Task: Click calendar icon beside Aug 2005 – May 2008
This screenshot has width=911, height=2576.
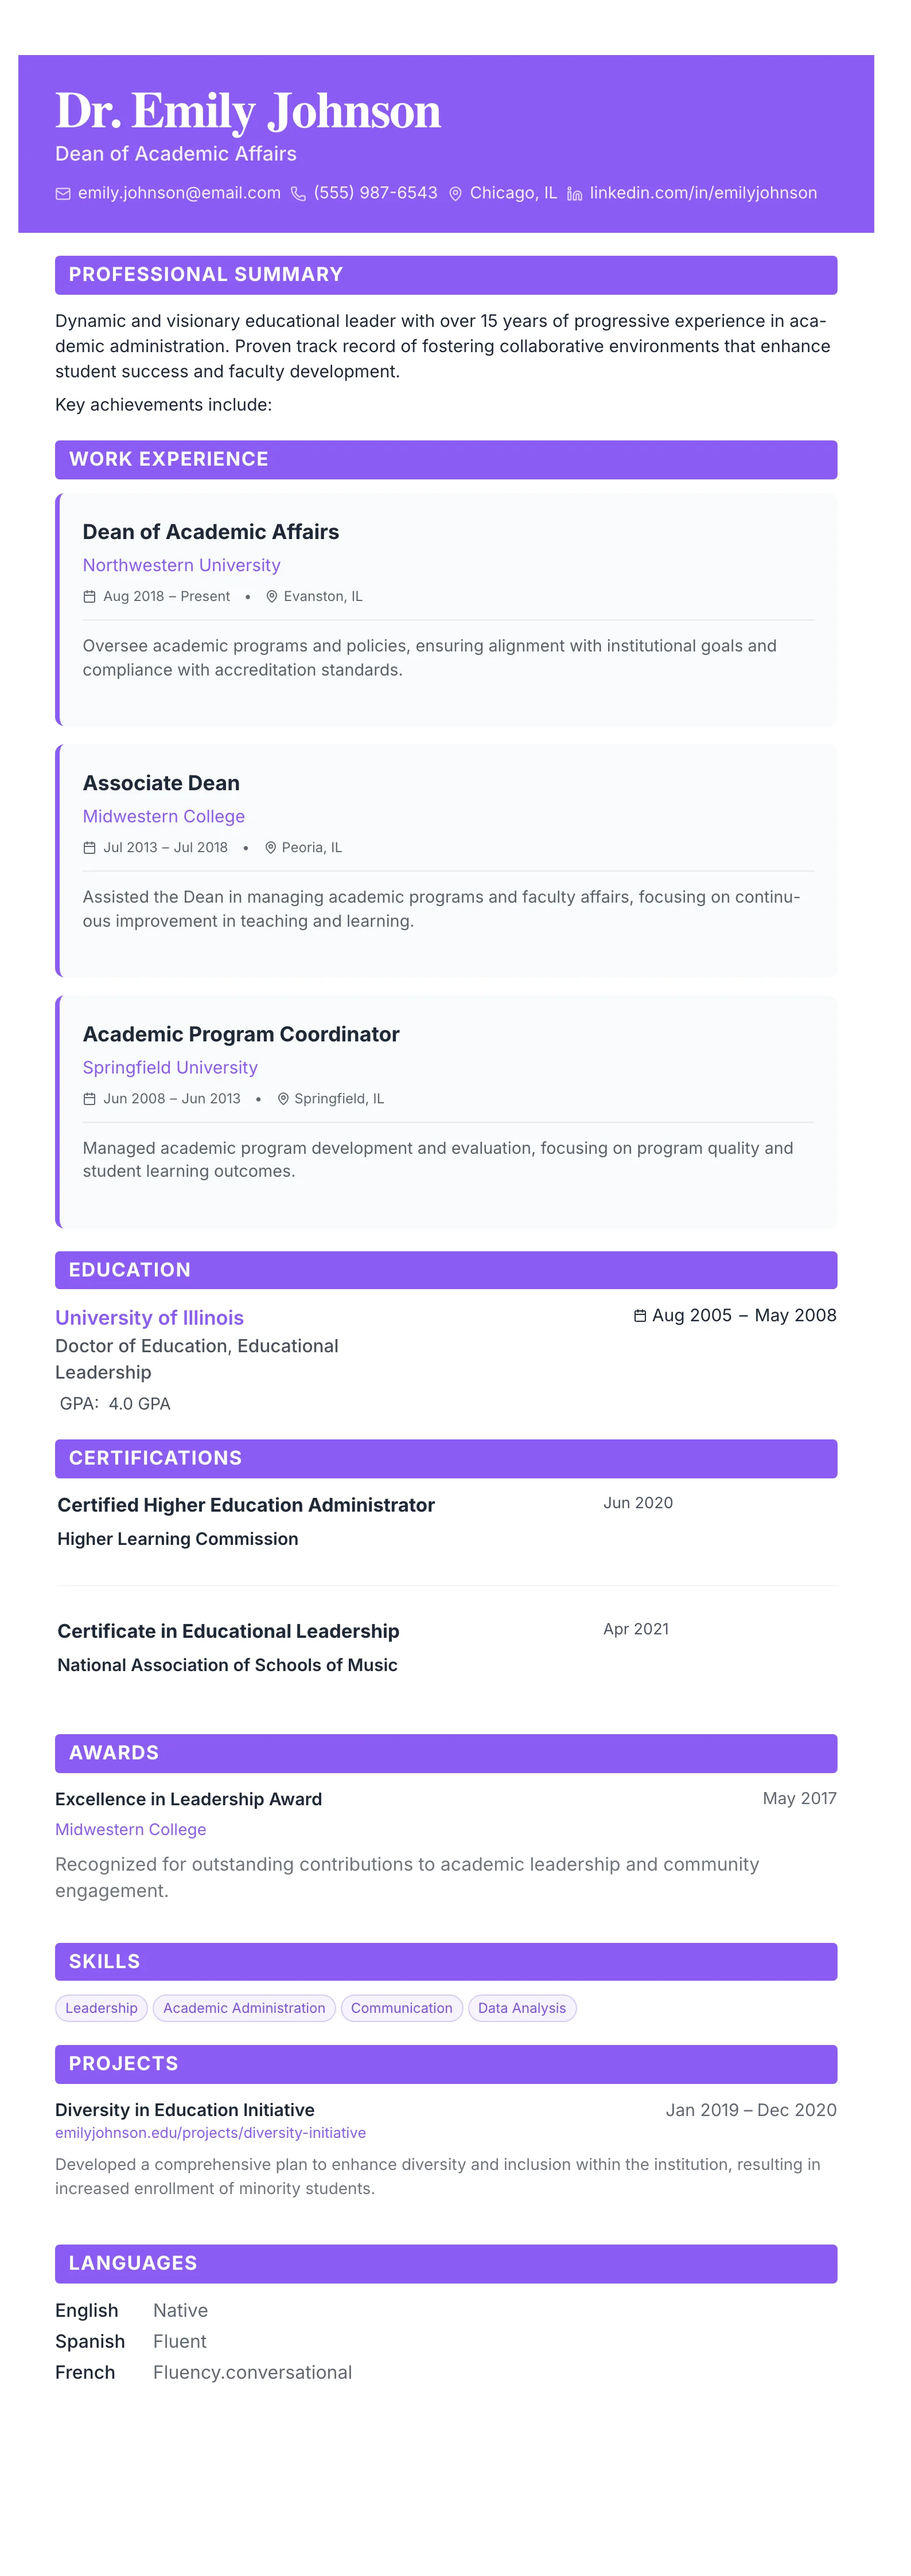Action: [x=640, y=1316]
